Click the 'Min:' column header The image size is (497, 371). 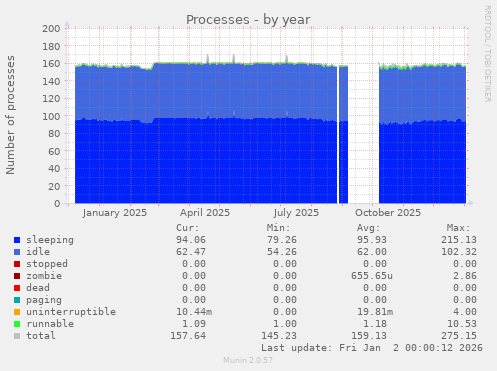point(278,228)
